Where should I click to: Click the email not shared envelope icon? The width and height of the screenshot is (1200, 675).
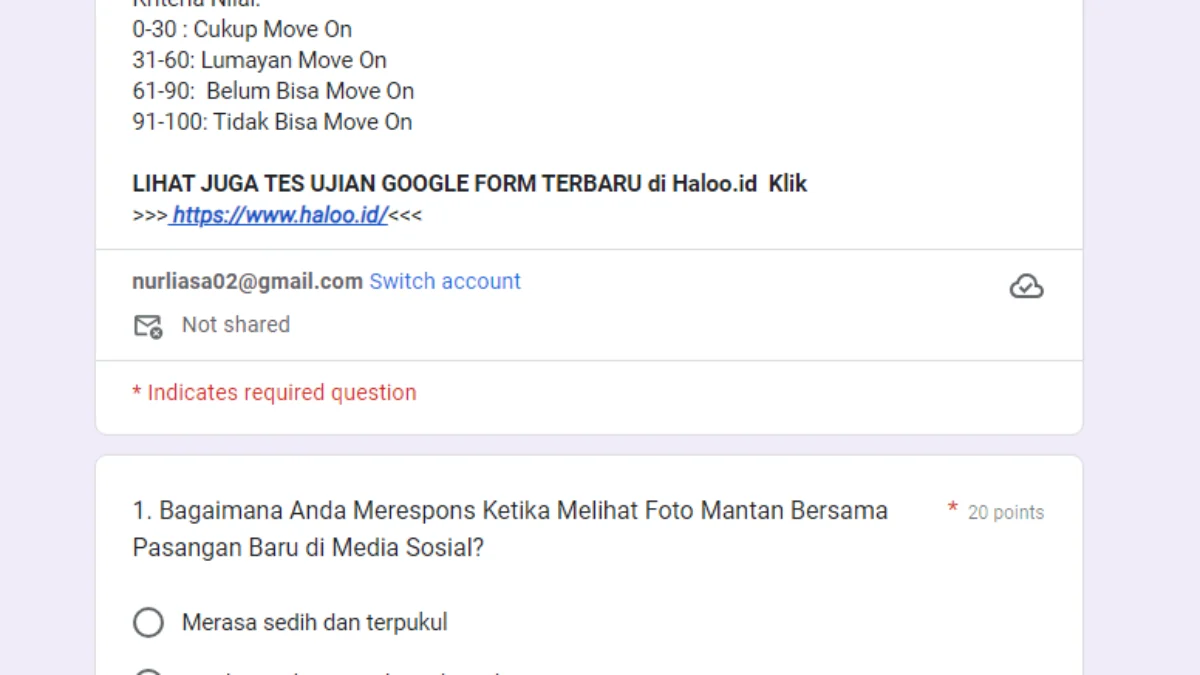coord(148,326)
